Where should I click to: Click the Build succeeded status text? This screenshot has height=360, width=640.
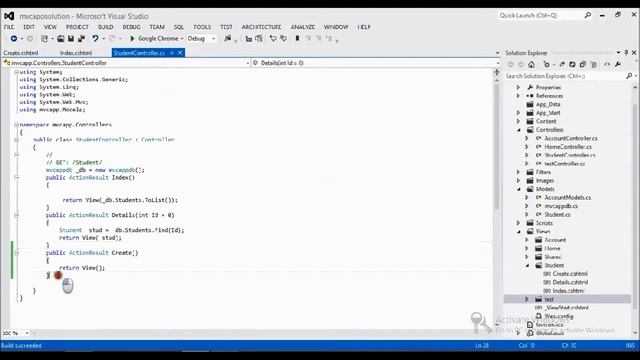22,345
